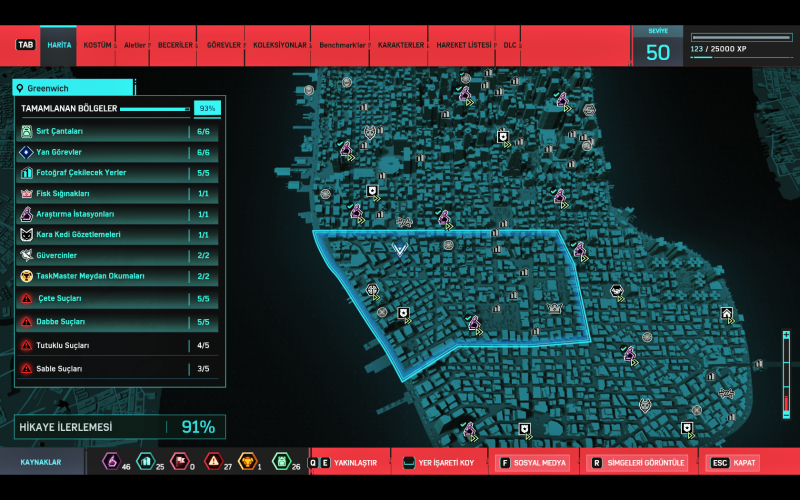
Task: Click the KAYNAKLAR label
Action: click(41, 462)
